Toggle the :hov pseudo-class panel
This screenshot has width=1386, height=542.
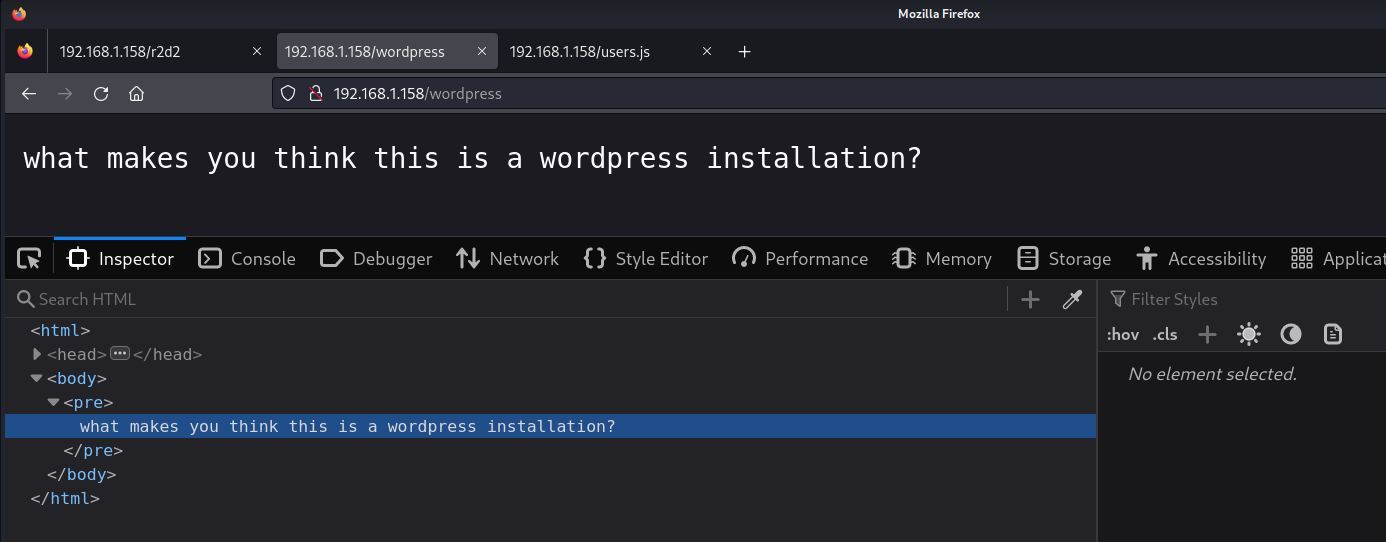[x=1123, y=334]
